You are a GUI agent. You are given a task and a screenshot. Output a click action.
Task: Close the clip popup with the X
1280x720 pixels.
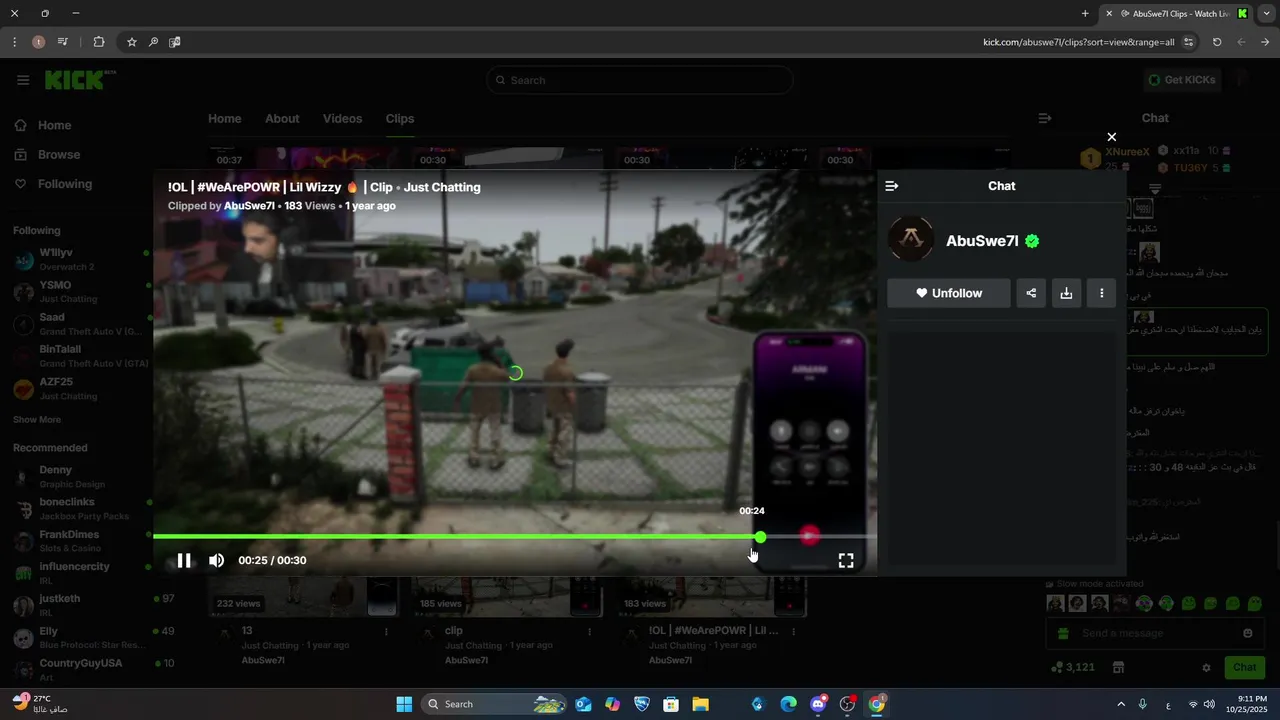click(x=1111, y=137)
